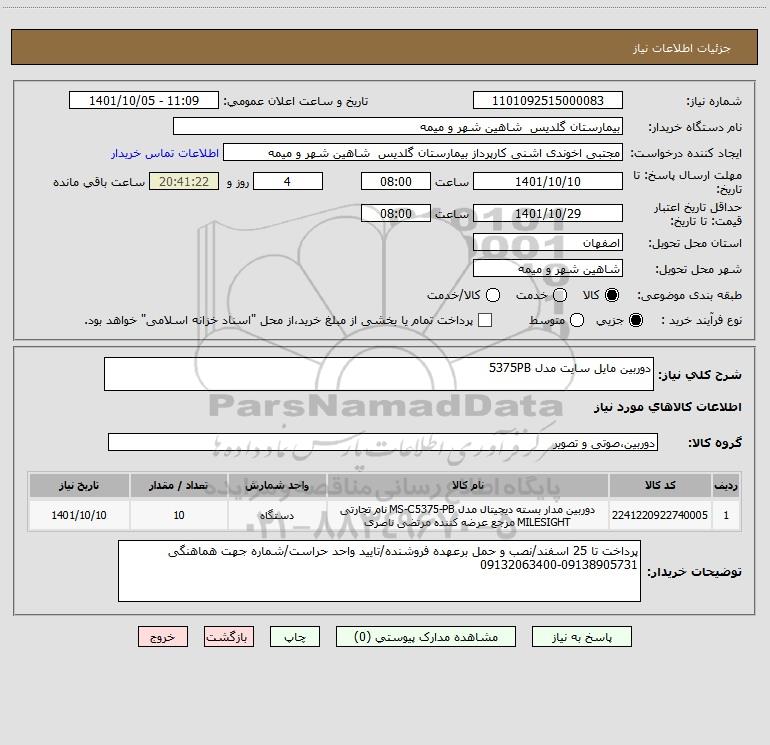Click the request creator field مجتبی اخوندی
770x745 pixels.
click(x=423, y=153)
